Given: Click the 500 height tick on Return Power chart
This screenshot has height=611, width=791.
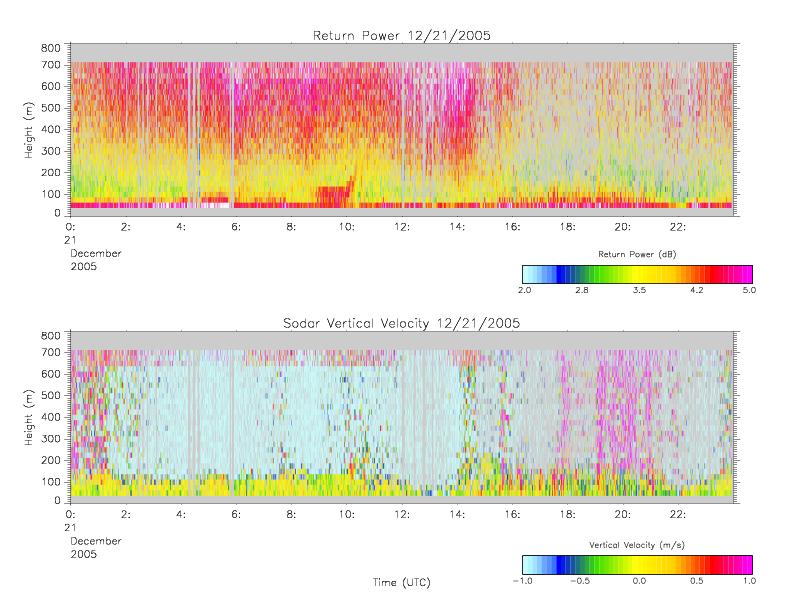Looking at the screenshot, I should [x=50, y=108].
